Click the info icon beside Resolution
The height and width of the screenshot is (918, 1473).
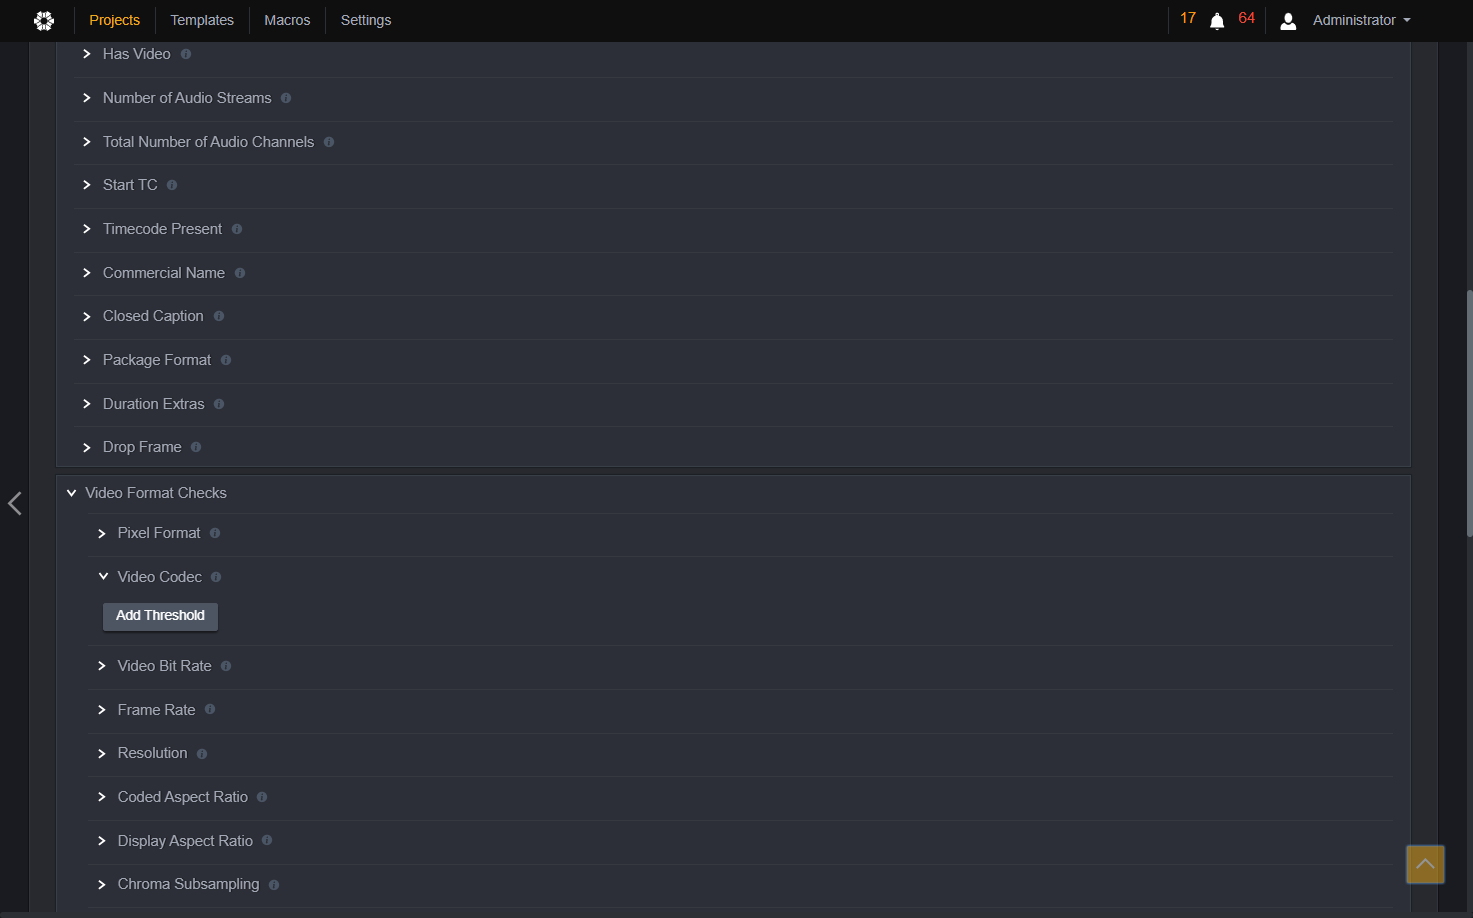(202, 754)
